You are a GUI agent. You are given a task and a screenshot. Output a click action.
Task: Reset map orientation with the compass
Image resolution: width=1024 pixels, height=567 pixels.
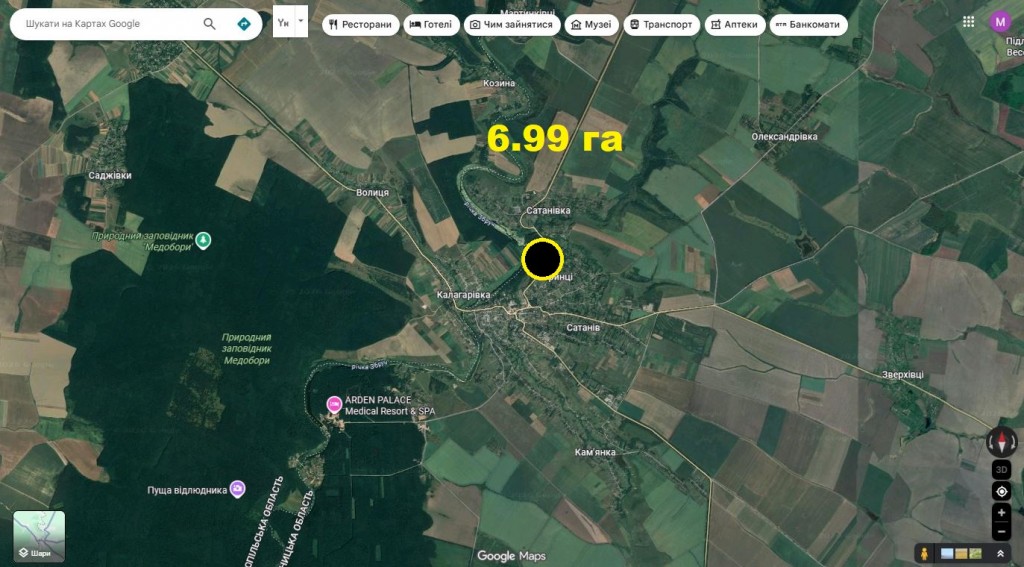coord(1001,442)
